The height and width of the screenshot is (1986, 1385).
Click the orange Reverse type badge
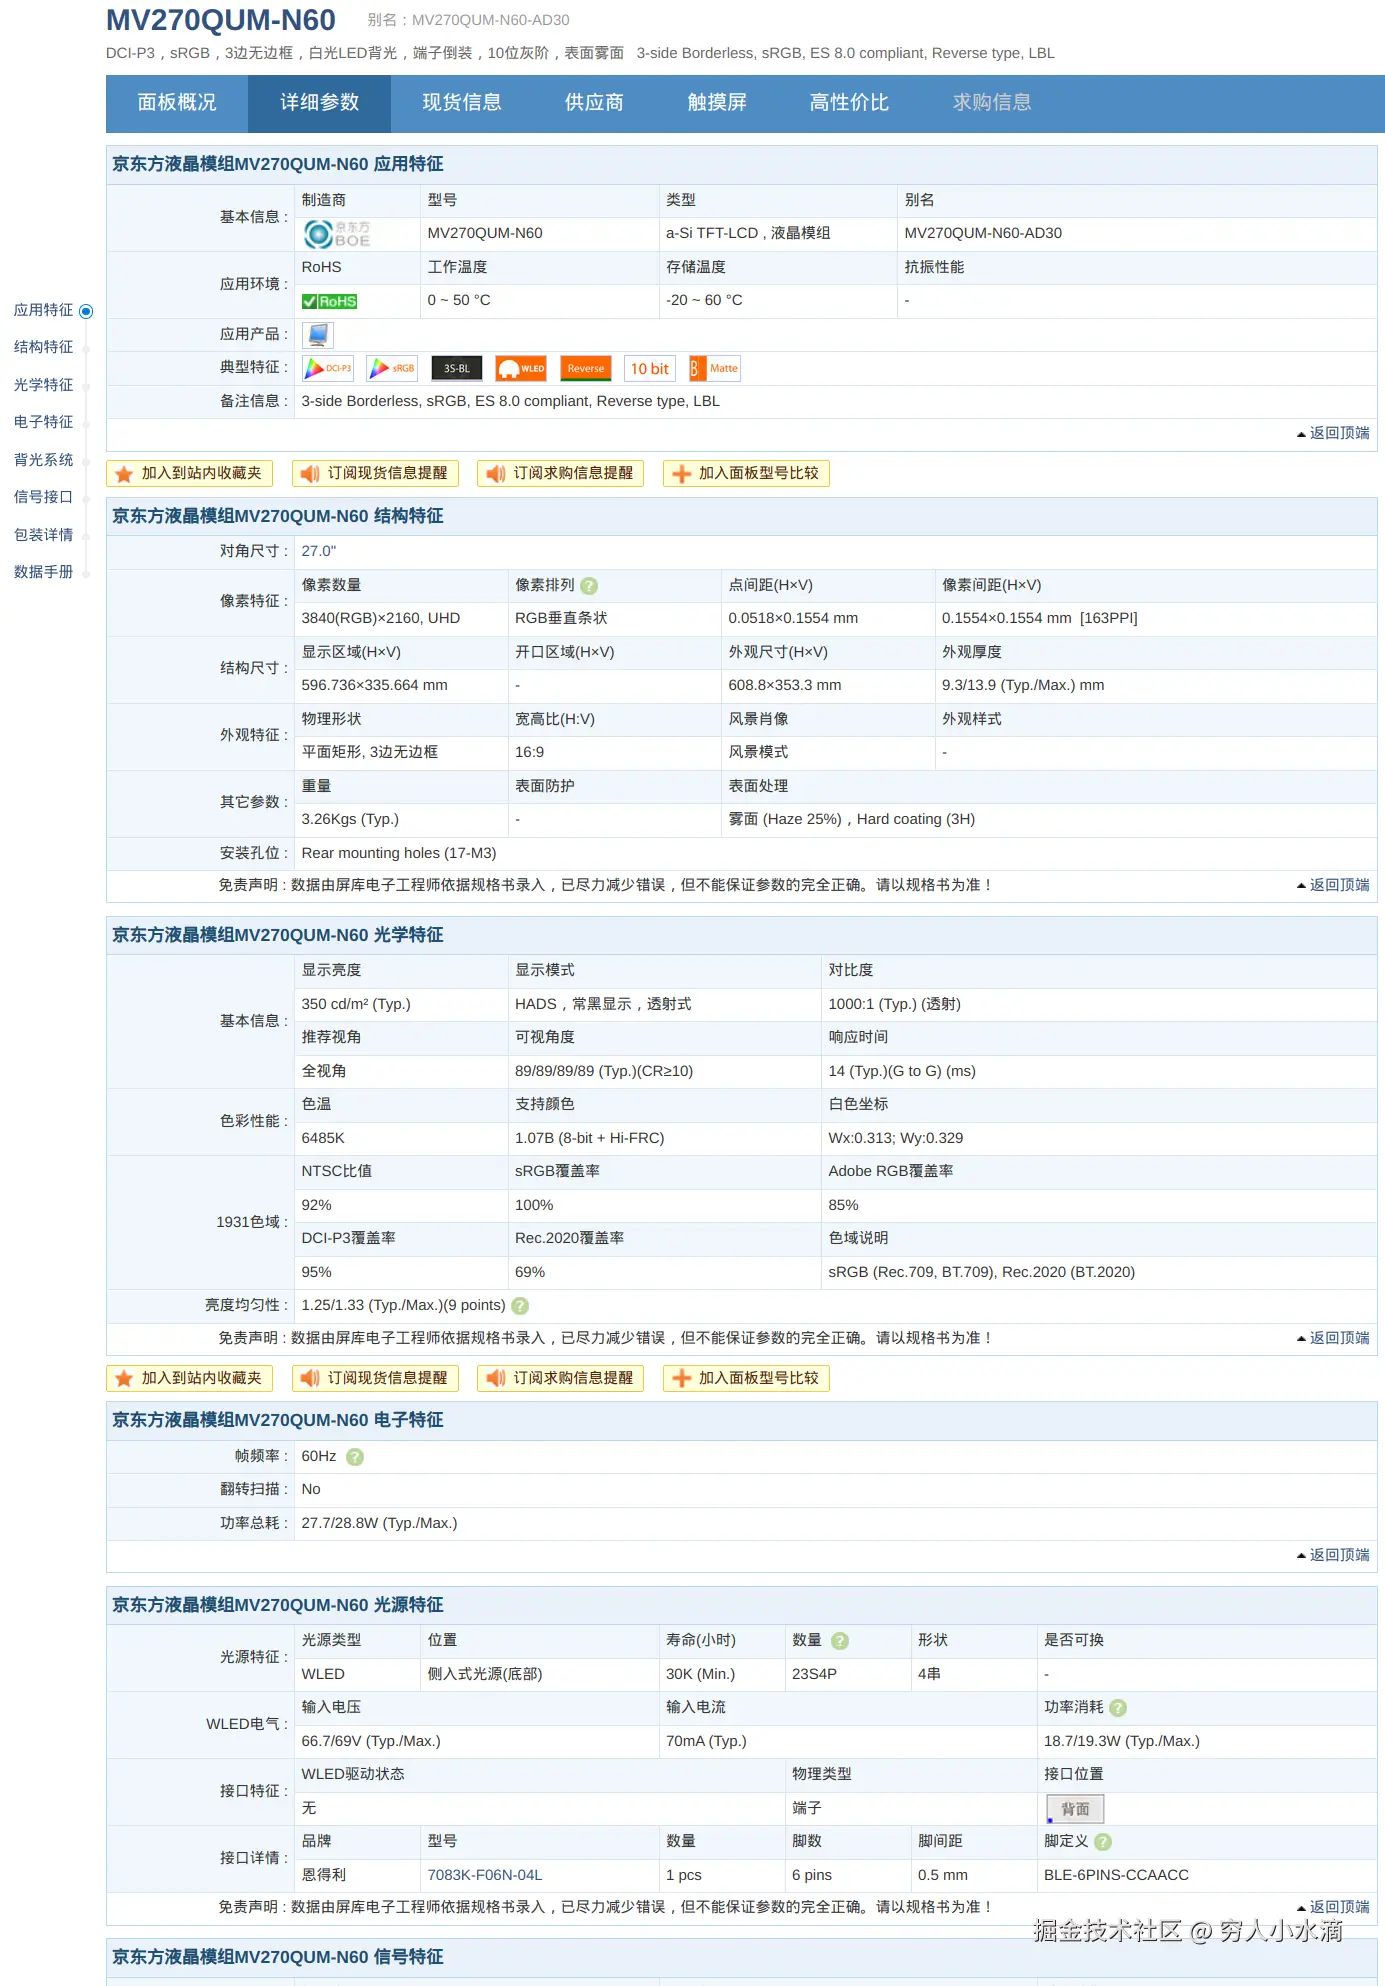coord(586,368)
